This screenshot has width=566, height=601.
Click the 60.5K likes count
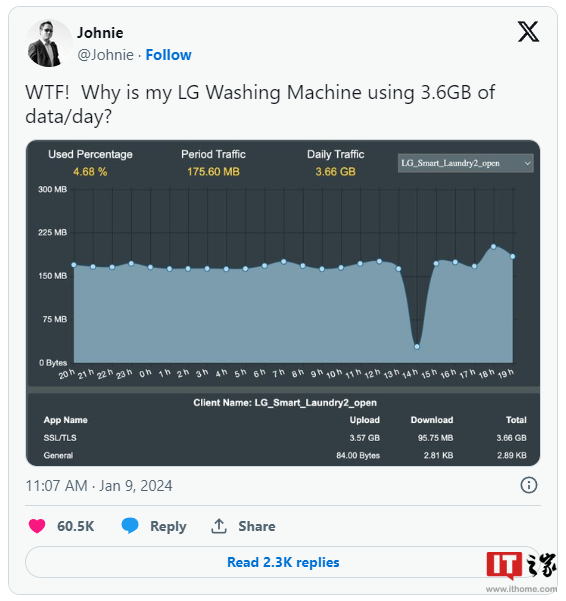tap(75, 526)
